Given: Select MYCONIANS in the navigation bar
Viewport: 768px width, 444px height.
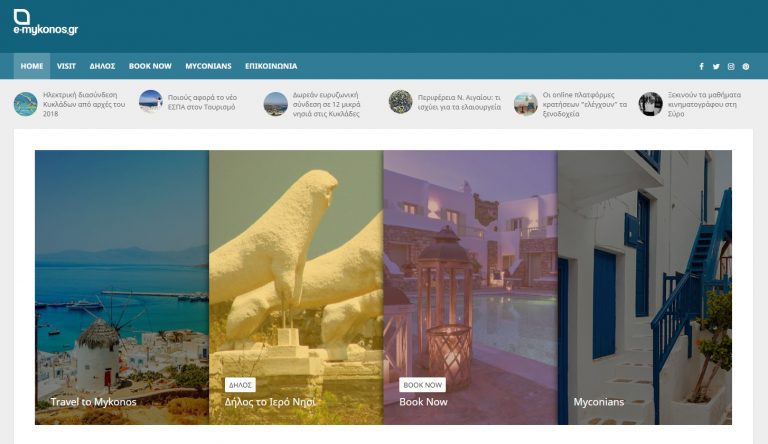Looking at the screenshot, I should (208, 66).
